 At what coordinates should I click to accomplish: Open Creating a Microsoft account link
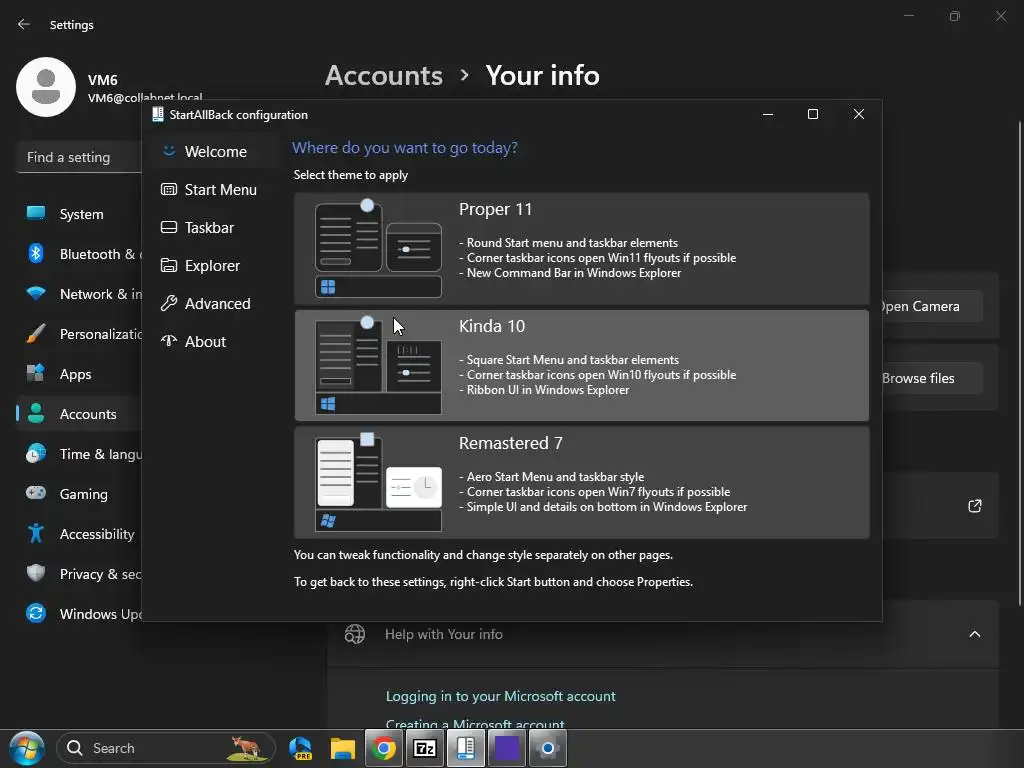click(x=475, y=723)
